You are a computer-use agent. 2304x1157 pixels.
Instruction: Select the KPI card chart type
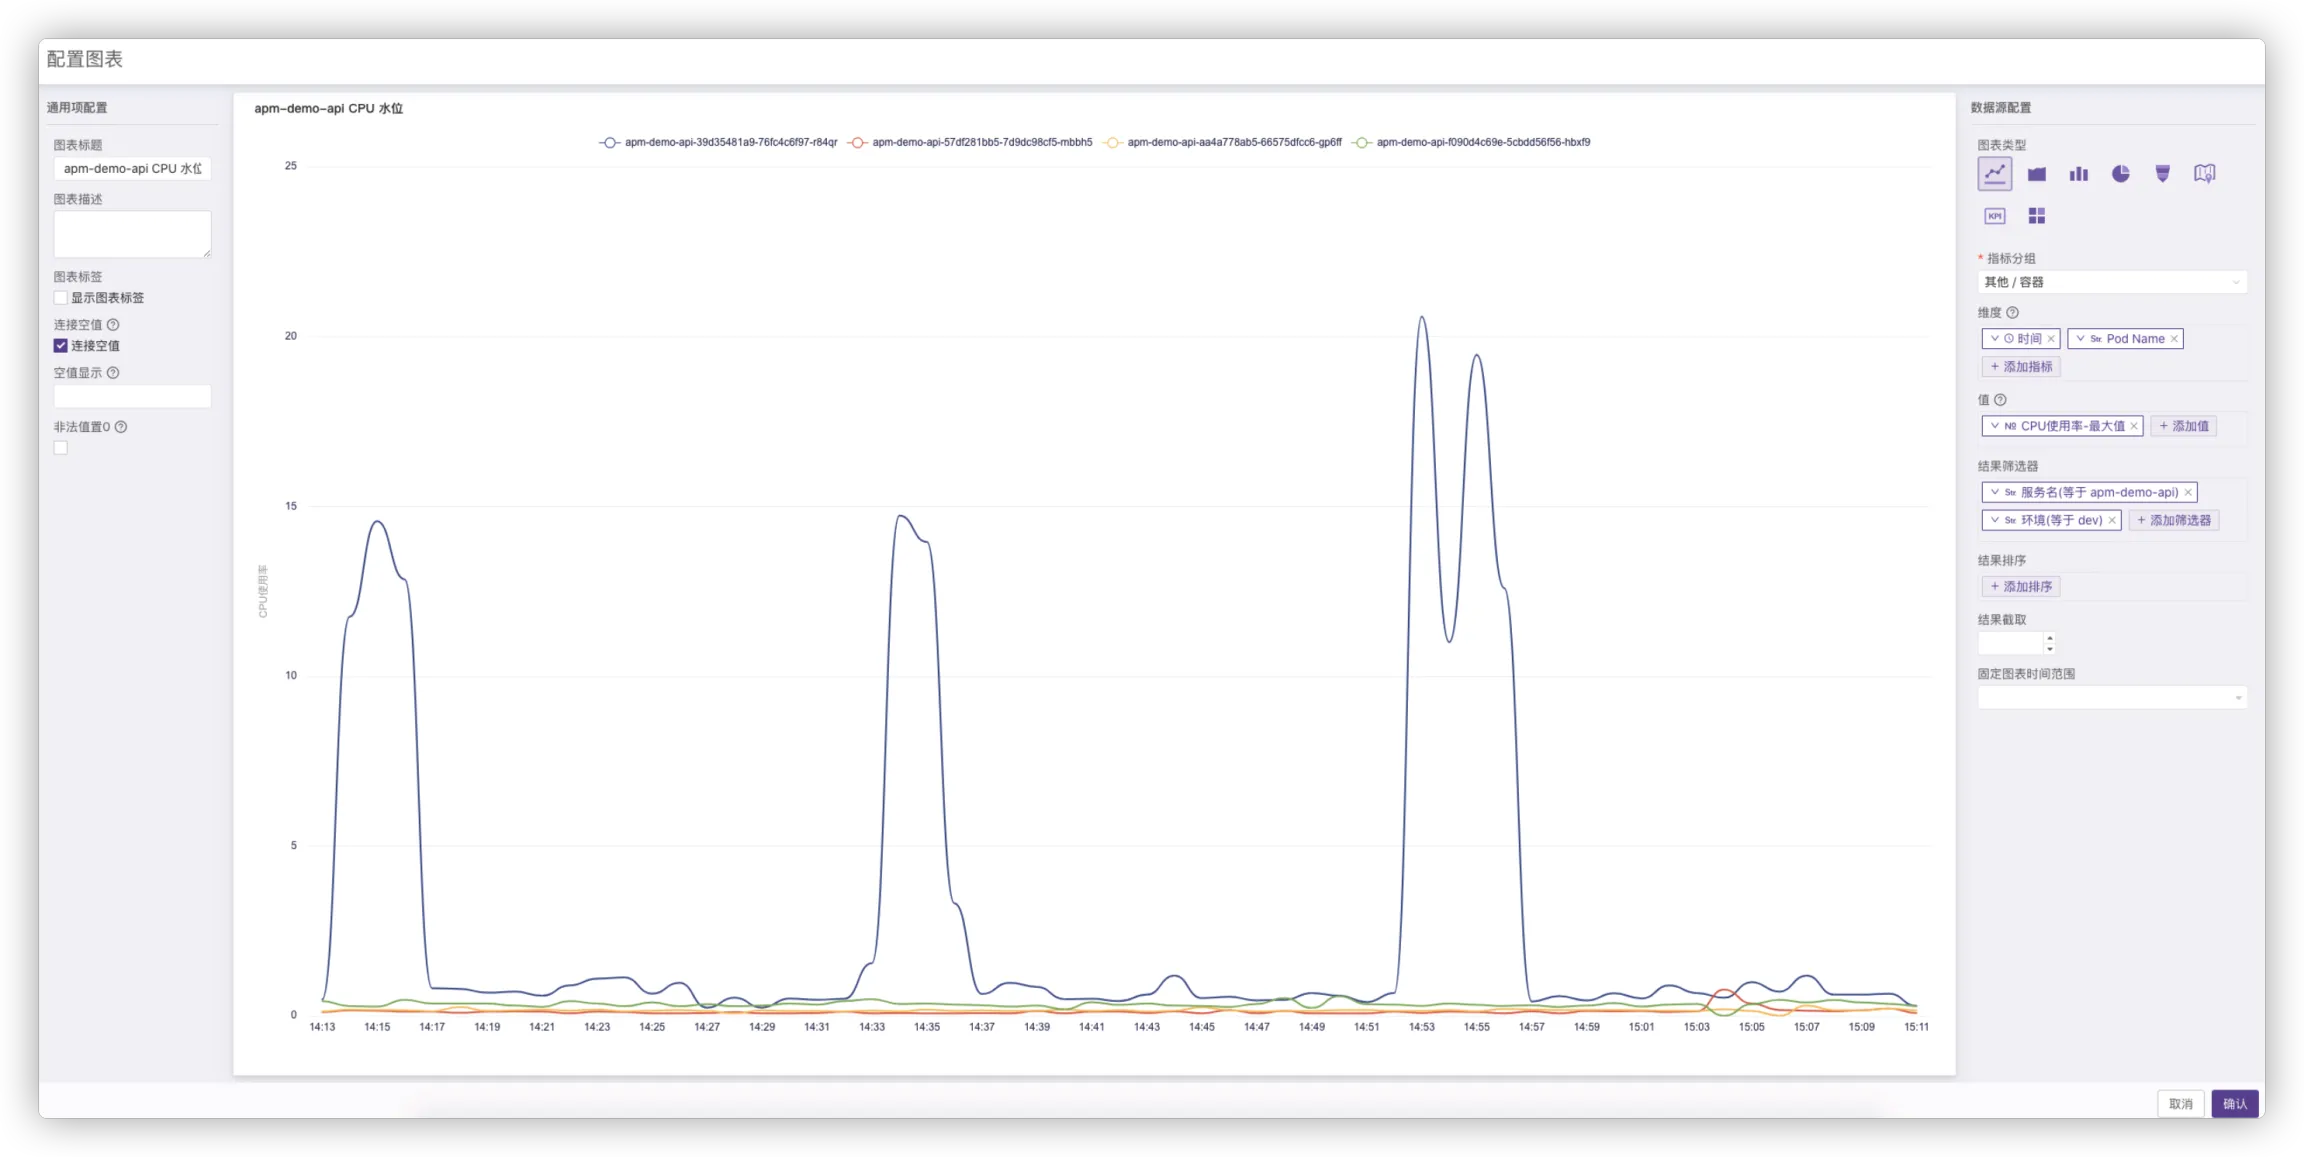click(x=1995, y=216)
